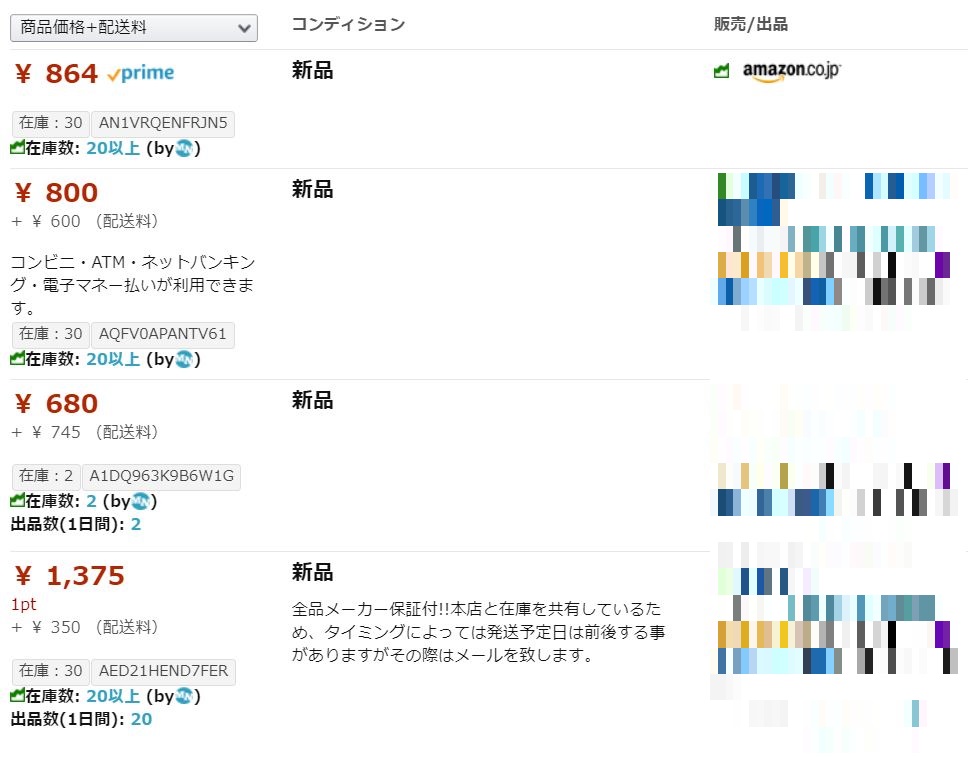The image size is (968, 757).
Task: Click the green chart icon beside Amazon.co.jp logo
Action: [720, 72]
